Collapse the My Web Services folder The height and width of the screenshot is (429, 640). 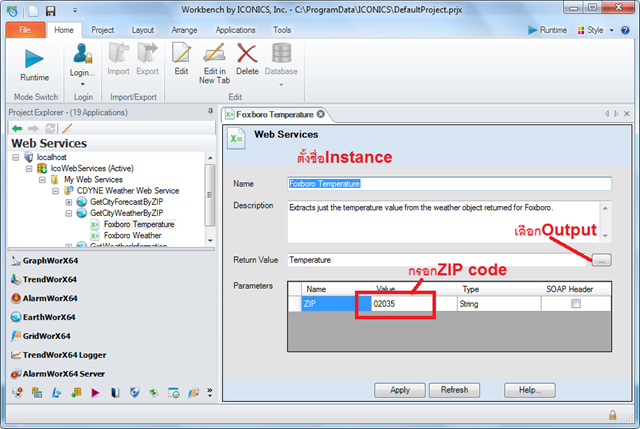coord(42,180)
